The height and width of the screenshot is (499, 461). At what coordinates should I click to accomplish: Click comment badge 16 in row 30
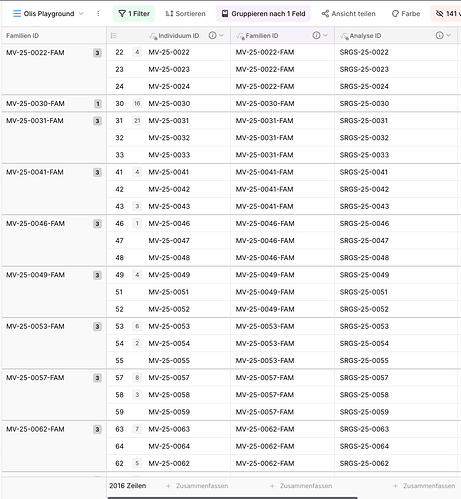point(137,103)
